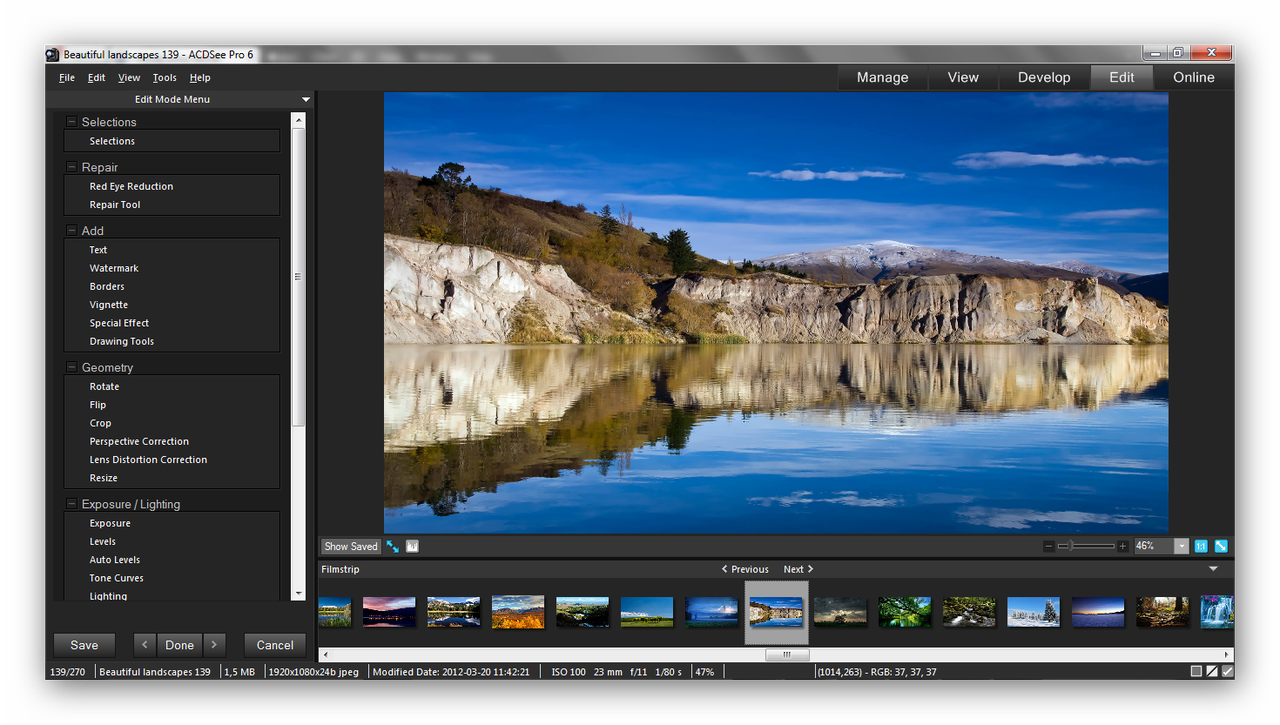Click the edit menu vertical scrollbar thumb

coord(298,276)
